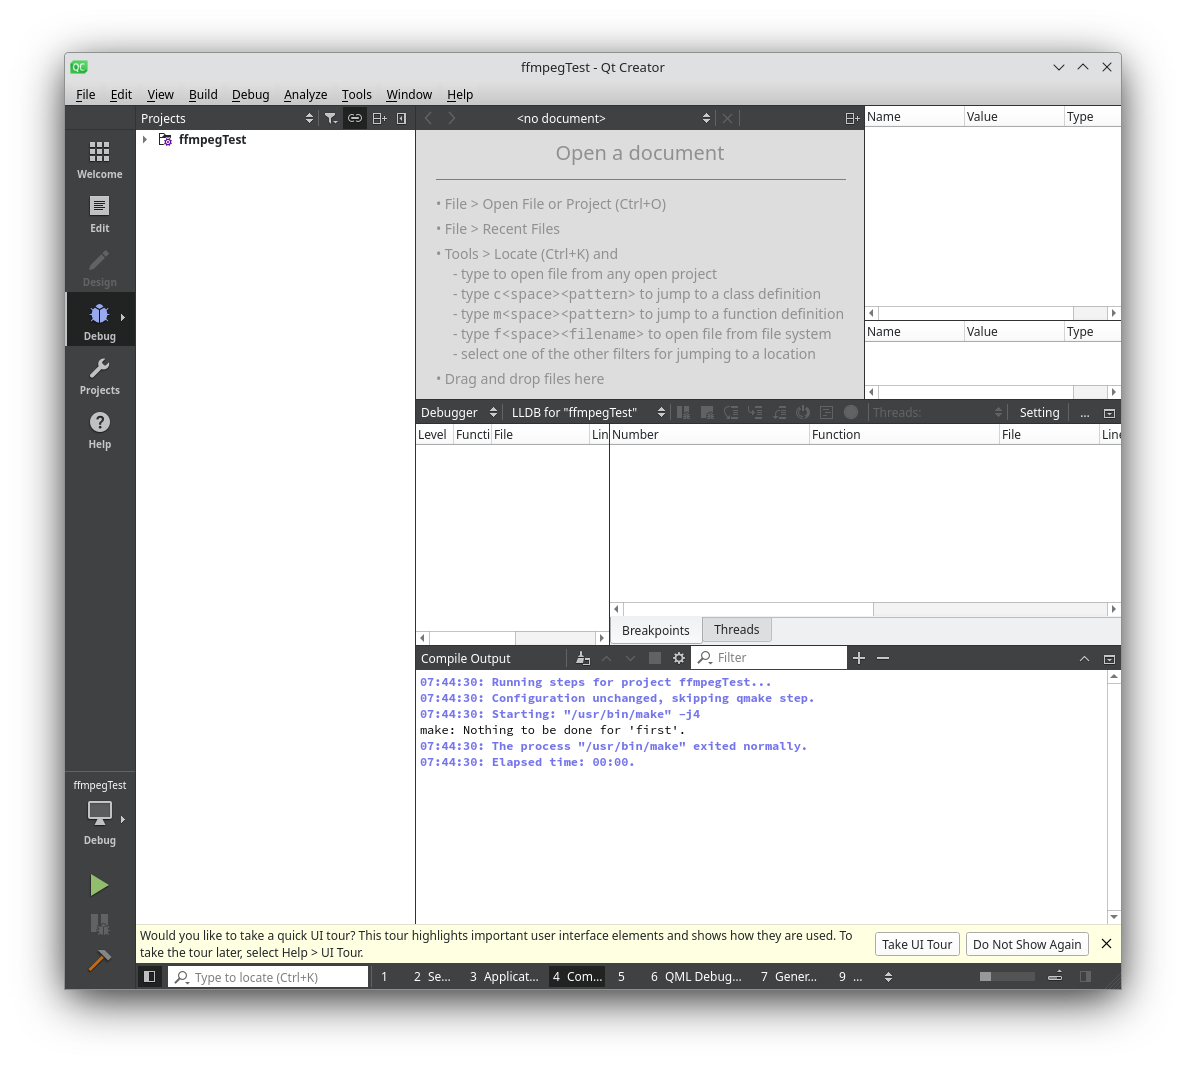
Task: Open the Help menu
Action: click(460, 95)
